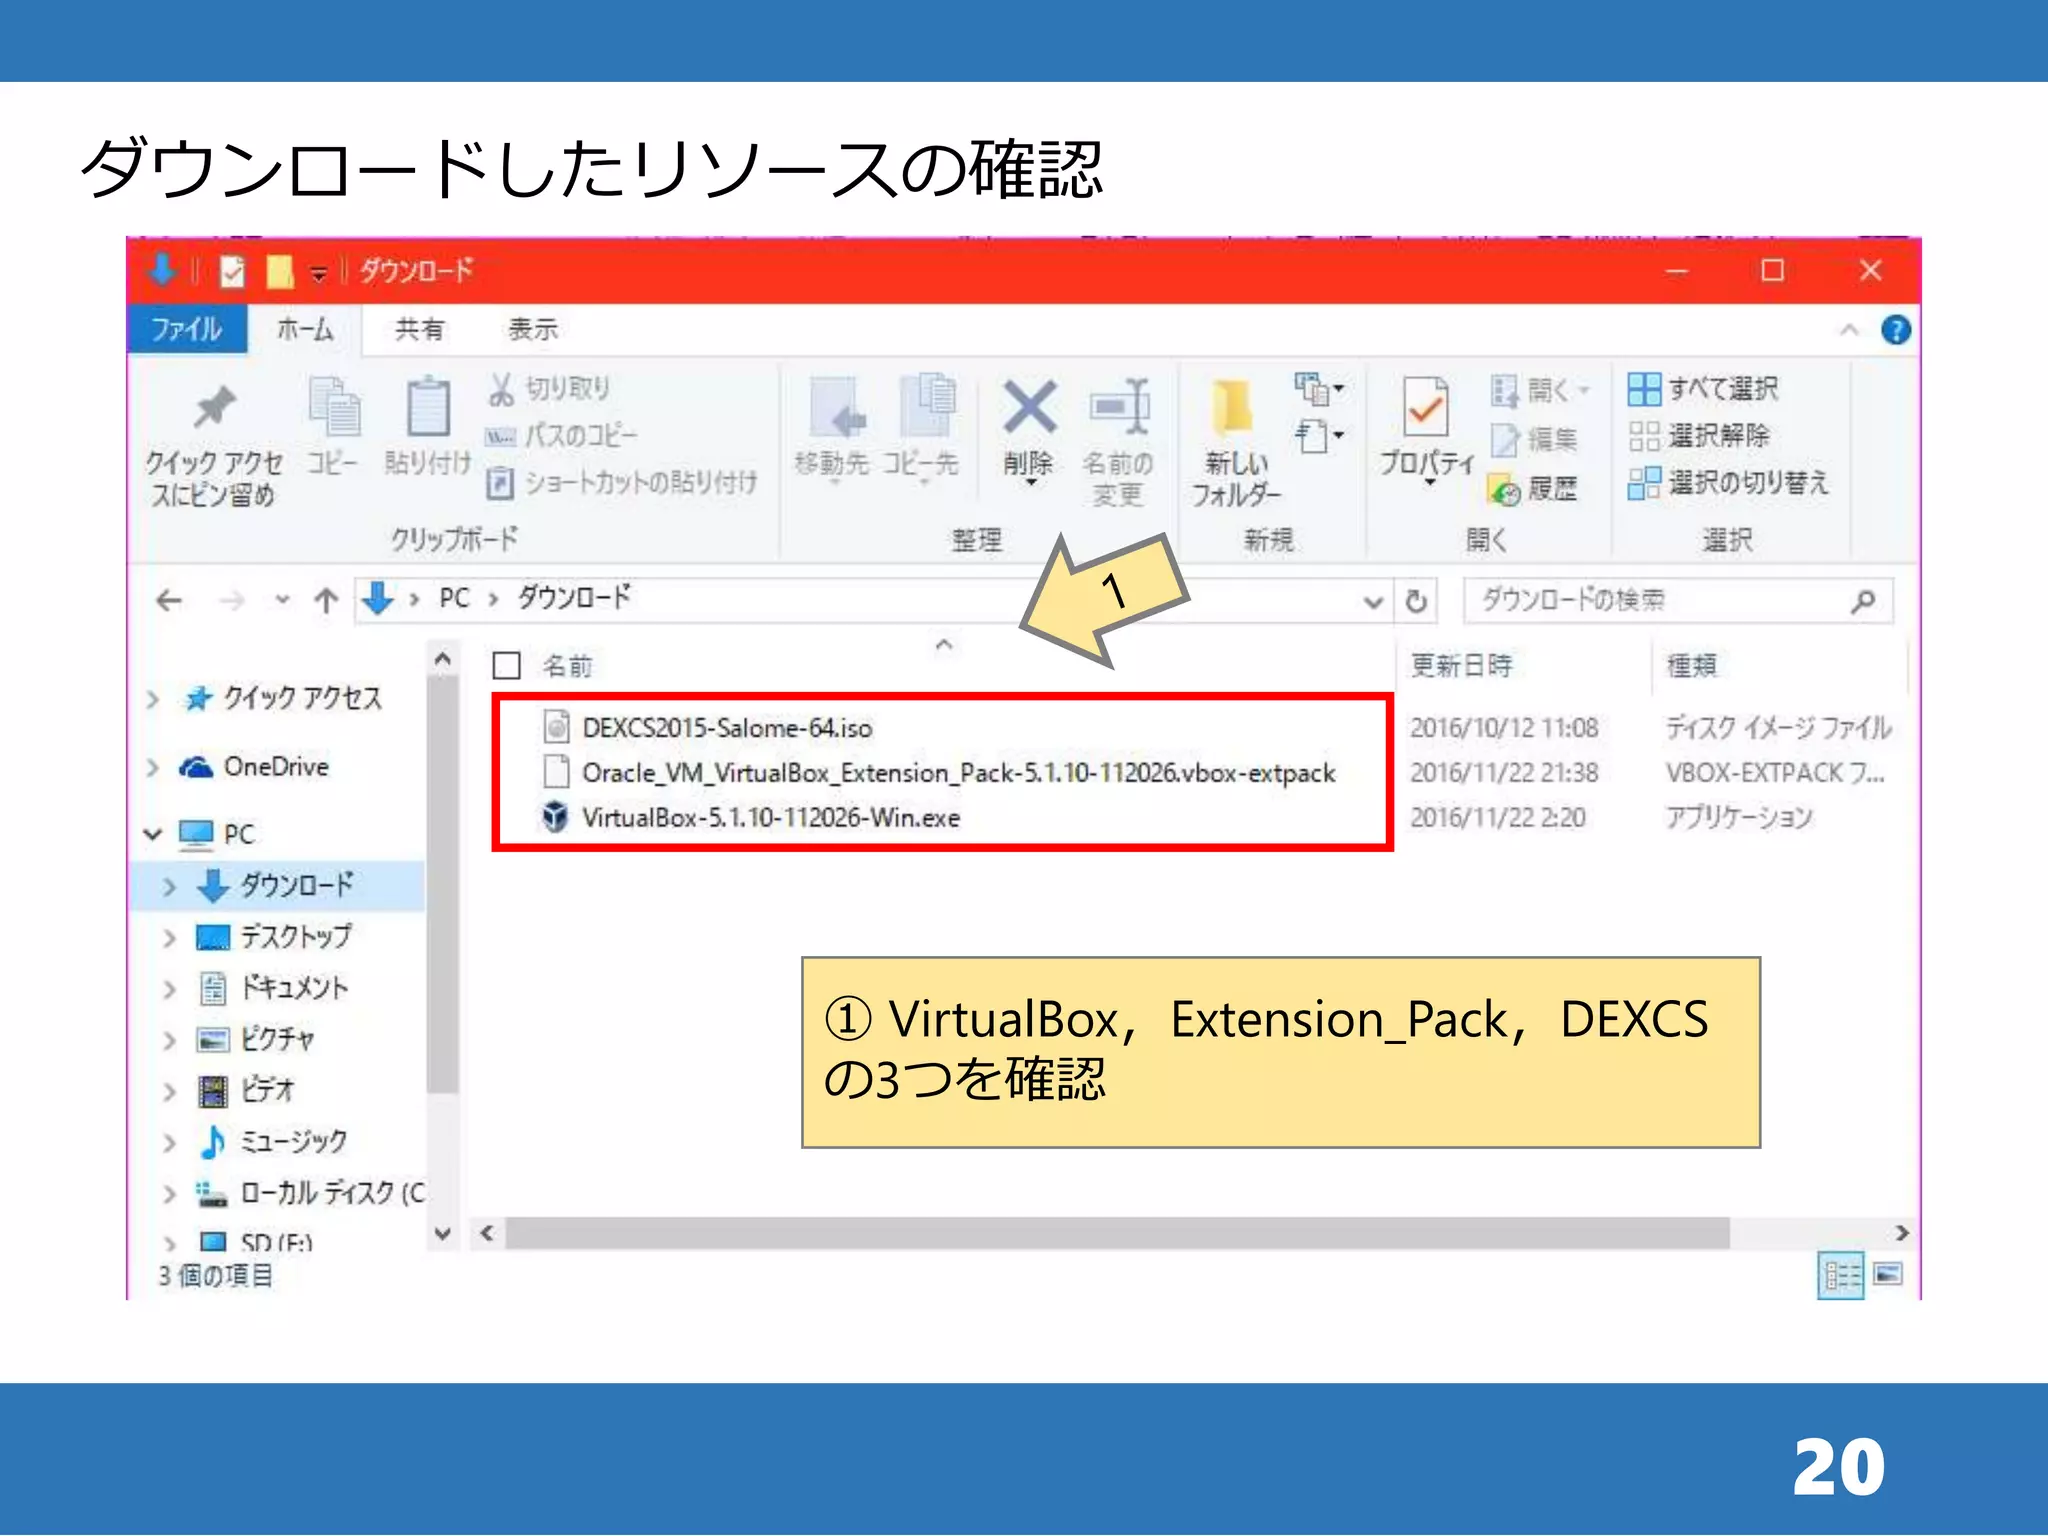Select the Oracle_VM_VirtualBox_Extension_Pack file

(958, 772)
